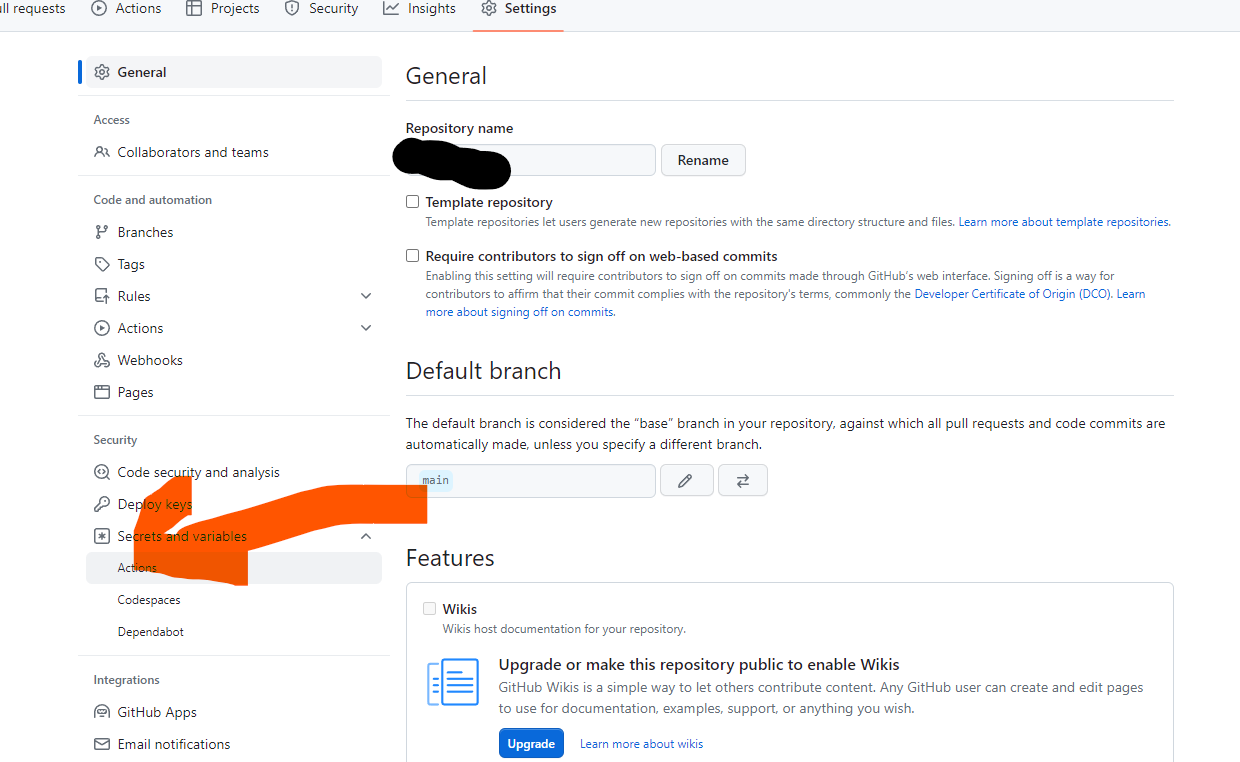Go to Pages settings
The width and height of the screenshot is (1240, 762).
coord(135,392)
